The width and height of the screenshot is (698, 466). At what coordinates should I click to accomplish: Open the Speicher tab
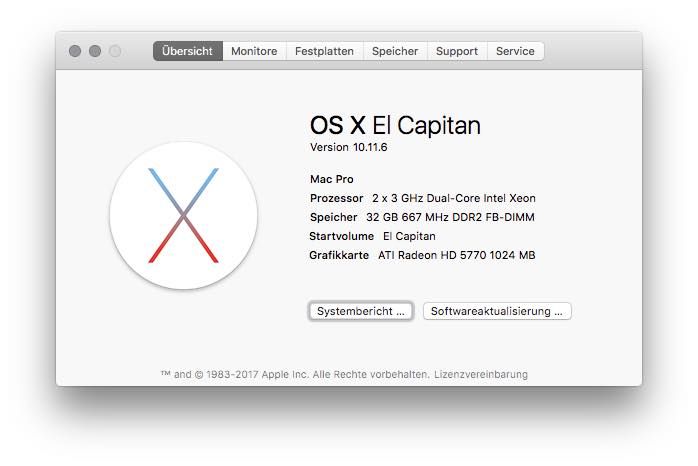point(395,51)
